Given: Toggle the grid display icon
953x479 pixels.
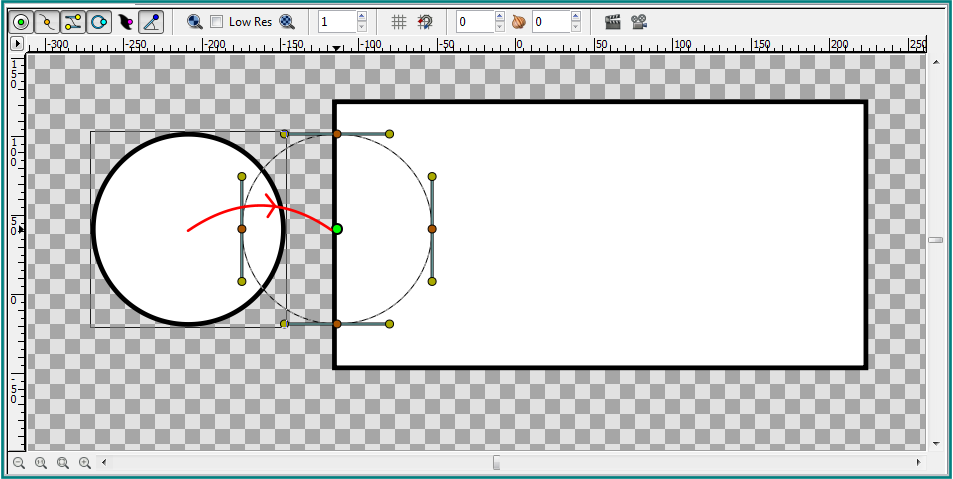Looking at the screenshot, I should coord(398,22).
